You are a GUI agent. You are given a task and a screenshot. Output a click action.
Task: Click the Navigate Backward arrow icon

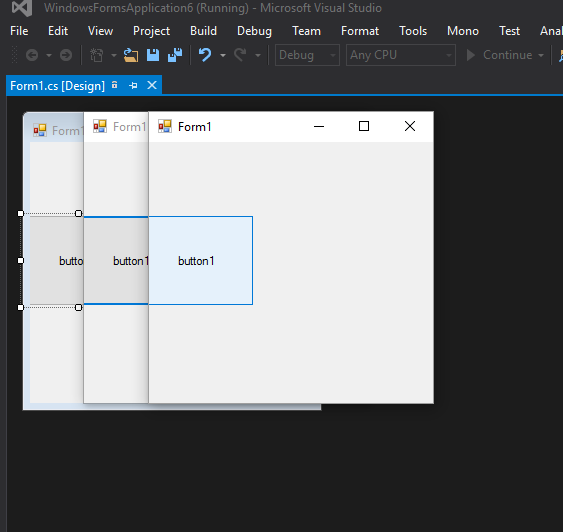(32, 55)
